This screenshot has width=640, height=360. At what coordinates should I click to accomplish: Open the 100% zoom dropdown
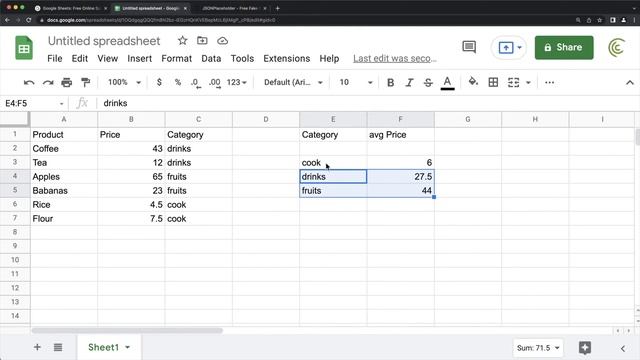click(124, 82)
